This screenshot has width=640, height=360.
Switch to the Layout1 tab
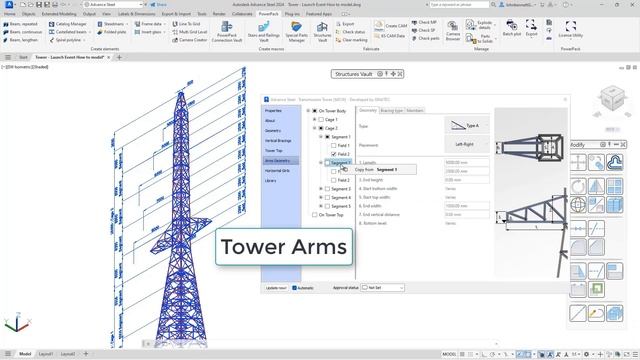[46, 354]
